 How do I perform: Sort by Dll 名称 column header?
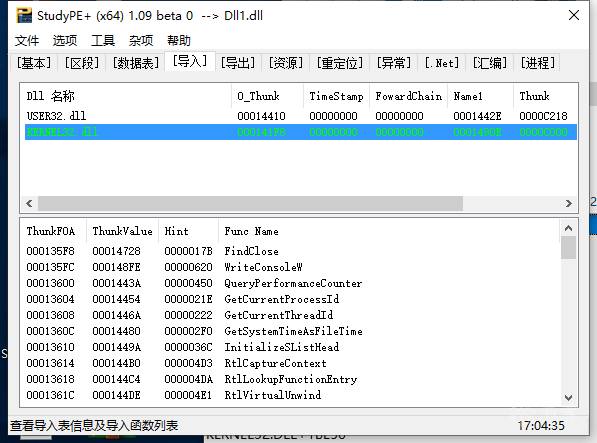(x=126, y=96)
